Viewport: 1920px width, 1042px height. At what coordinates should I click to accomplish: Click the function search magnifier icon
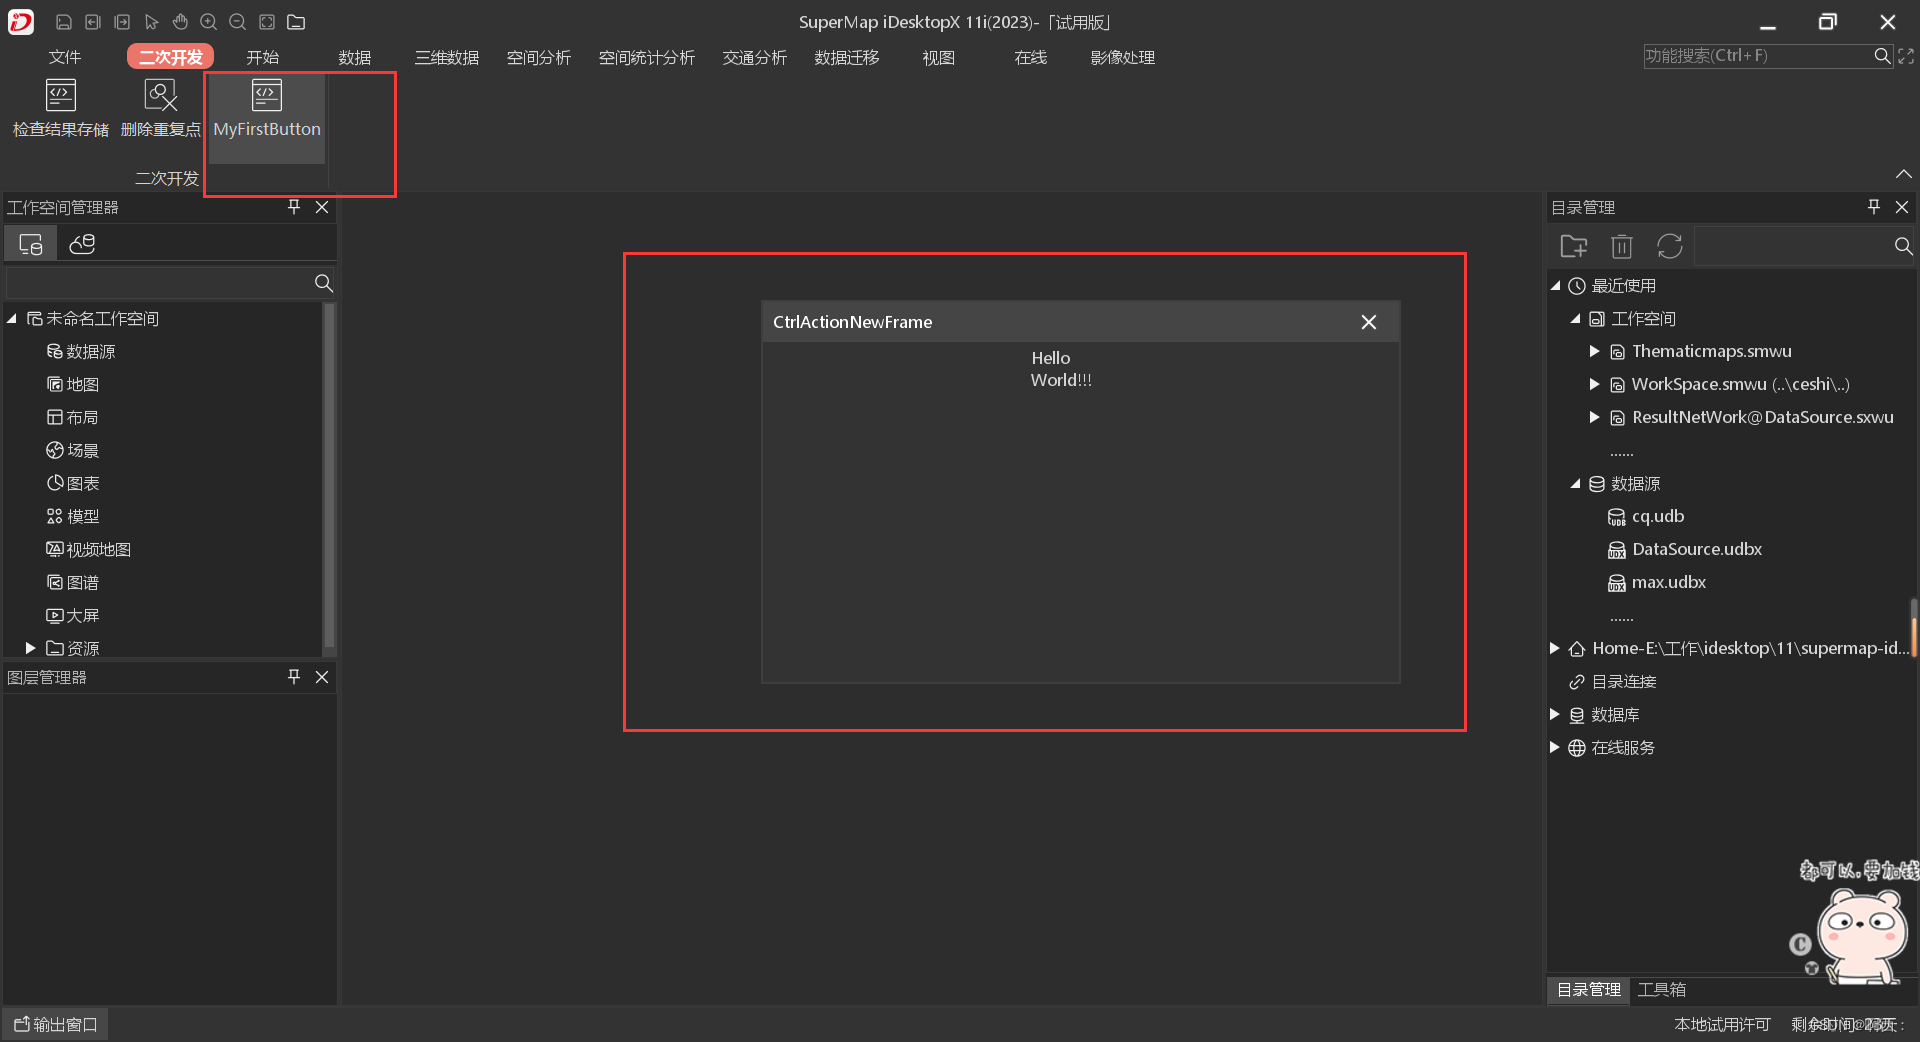tap(1882, 56)
